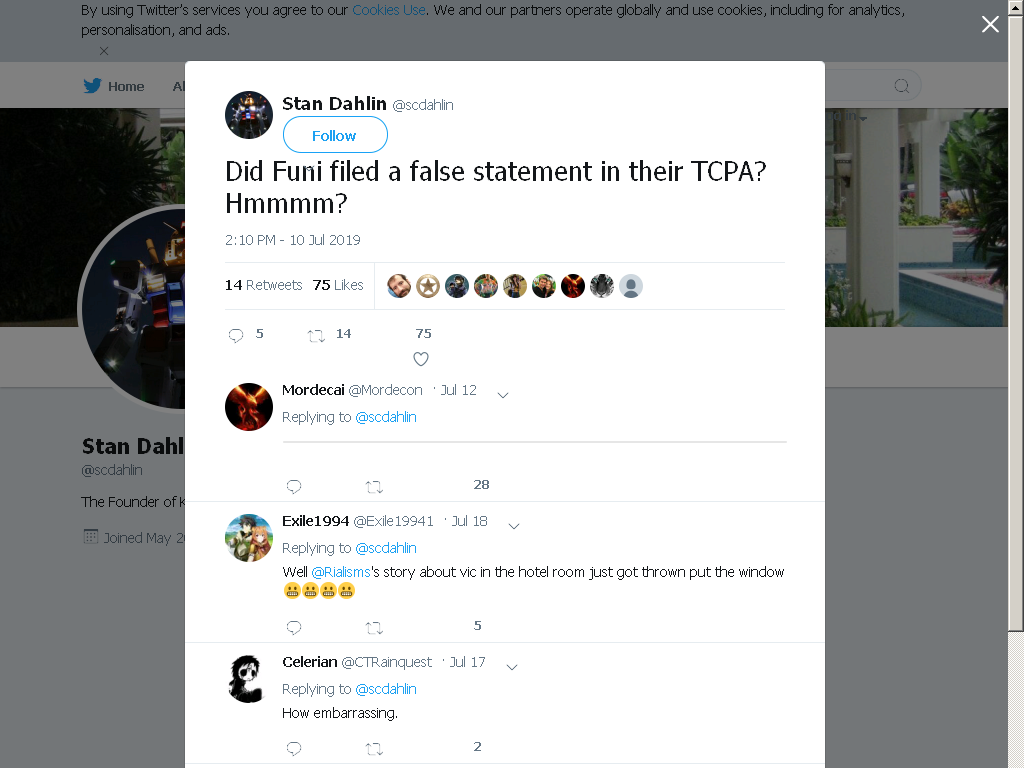The image size is (1024, 768).
Task: Retweet Stan Dahlin's main tweet
Action: click(316, 336)
